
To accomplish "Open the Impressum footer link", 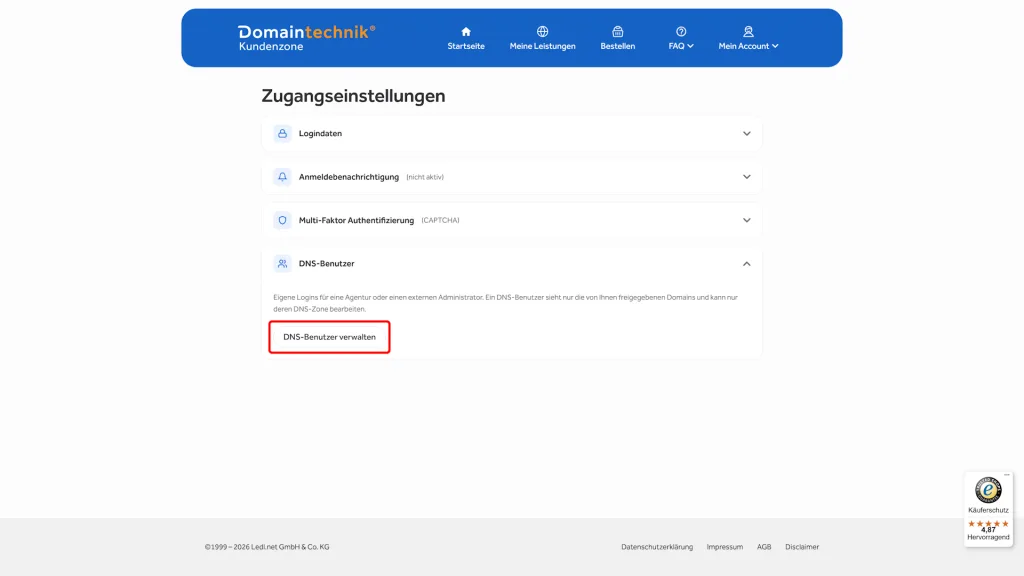I will tap(724, 547).
